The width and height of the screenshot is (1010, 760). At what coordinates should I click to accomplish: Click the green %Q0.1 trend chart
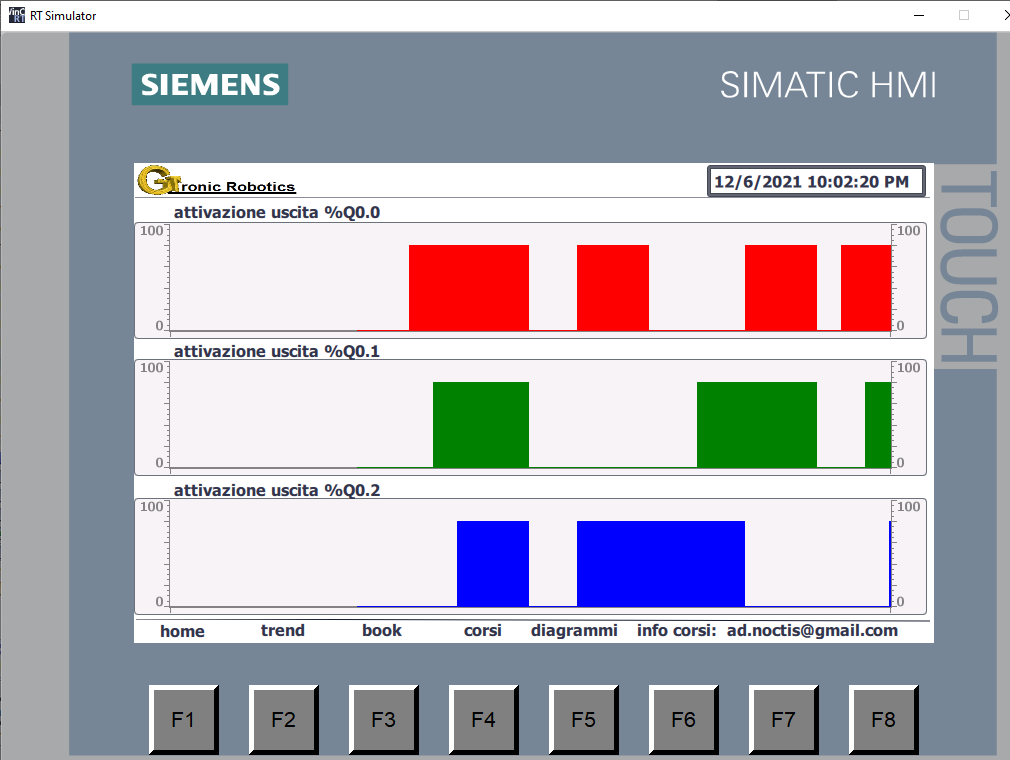click(530, 418)
